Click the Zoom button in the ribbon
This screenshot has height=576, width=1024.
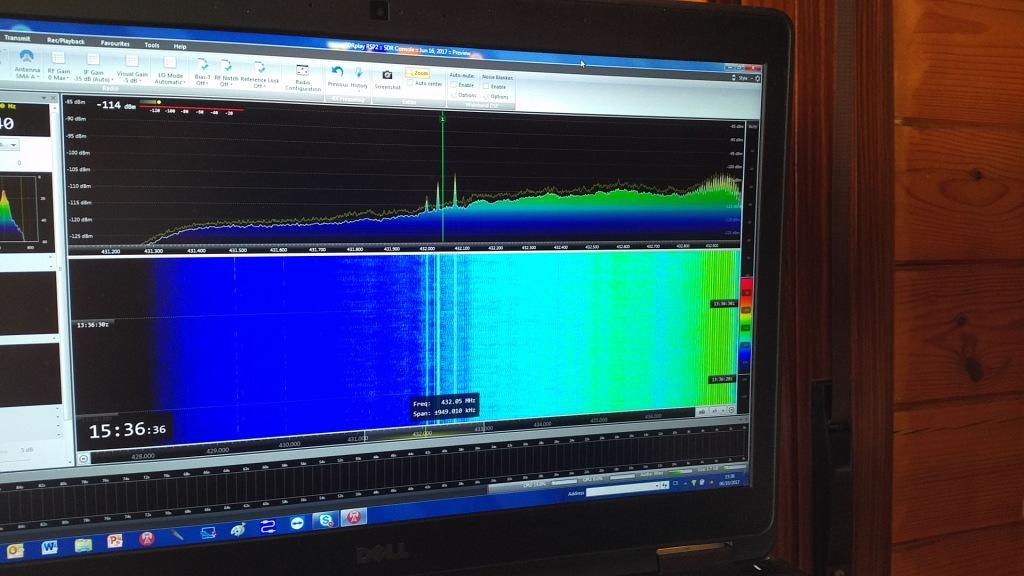coord(418,73)
